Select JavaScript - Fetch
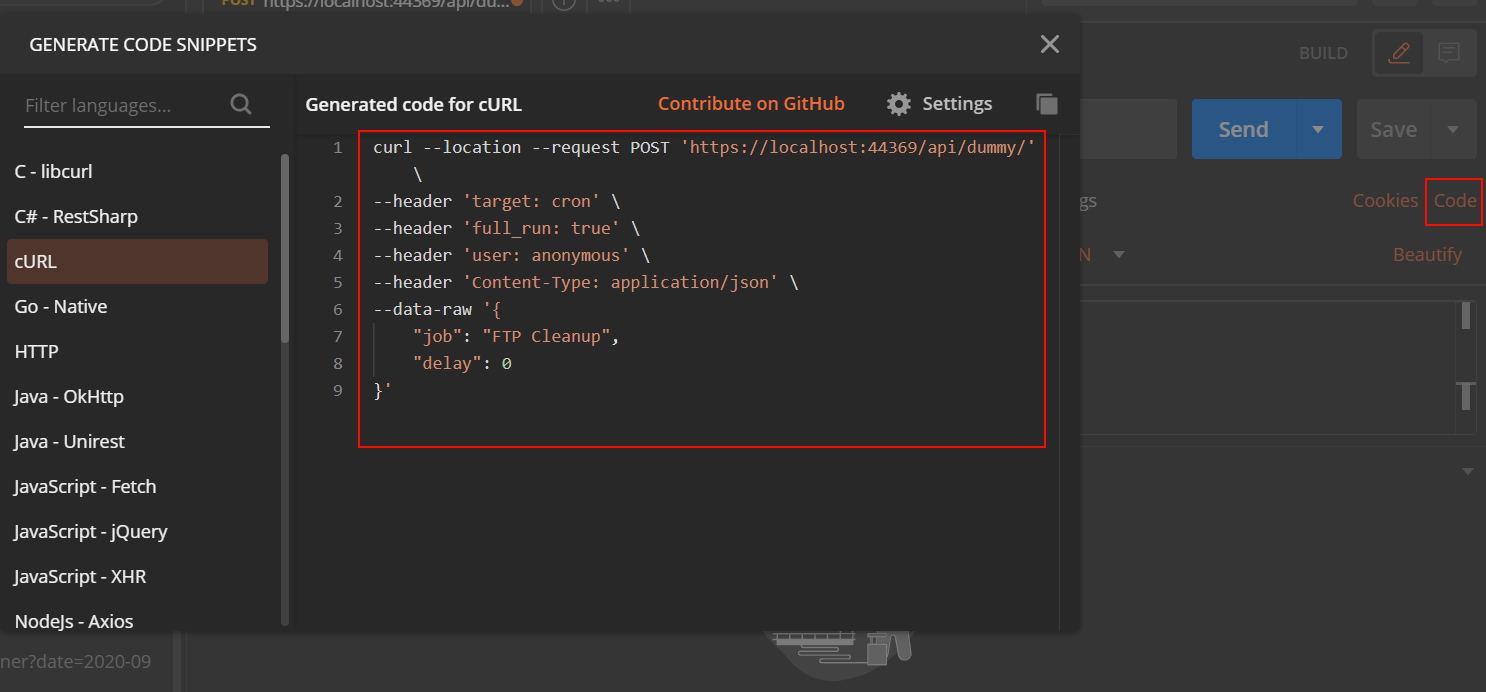The height and width of the screenshot is (692, 1486). 137,487
